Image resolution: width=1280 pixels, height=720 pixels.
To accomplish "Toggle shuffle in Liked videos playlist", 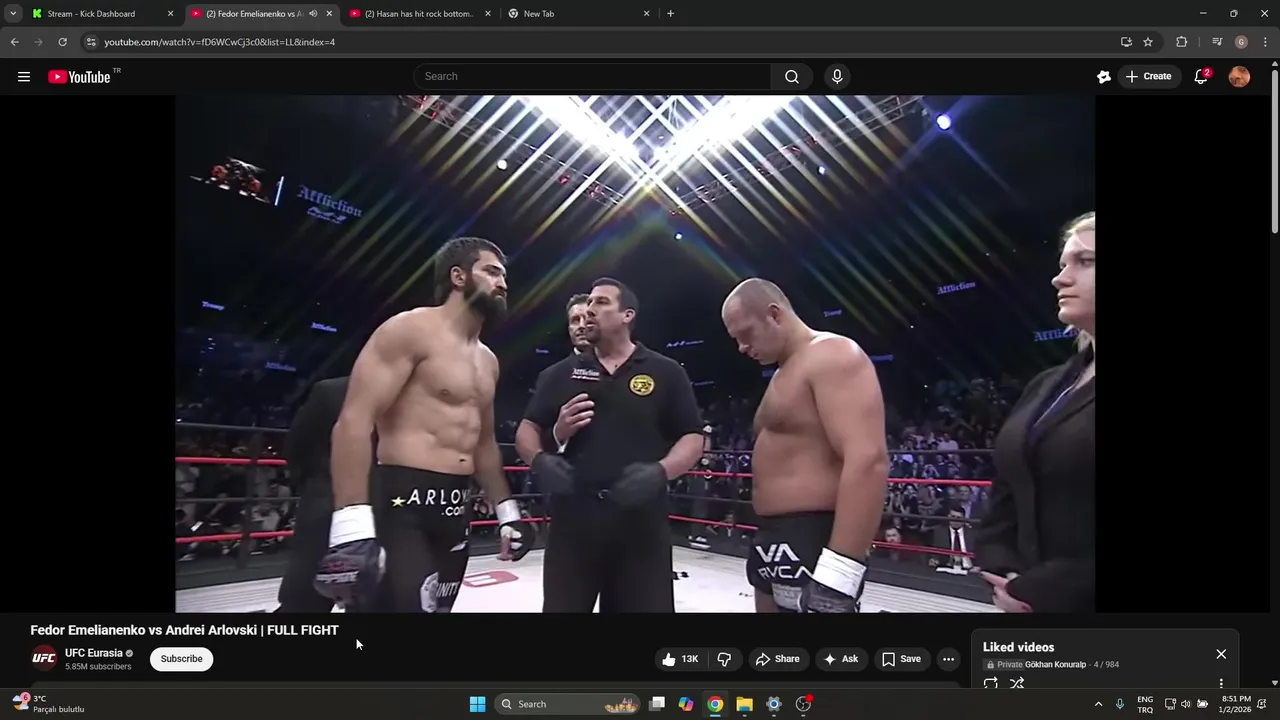I will tap(1017, 684).
